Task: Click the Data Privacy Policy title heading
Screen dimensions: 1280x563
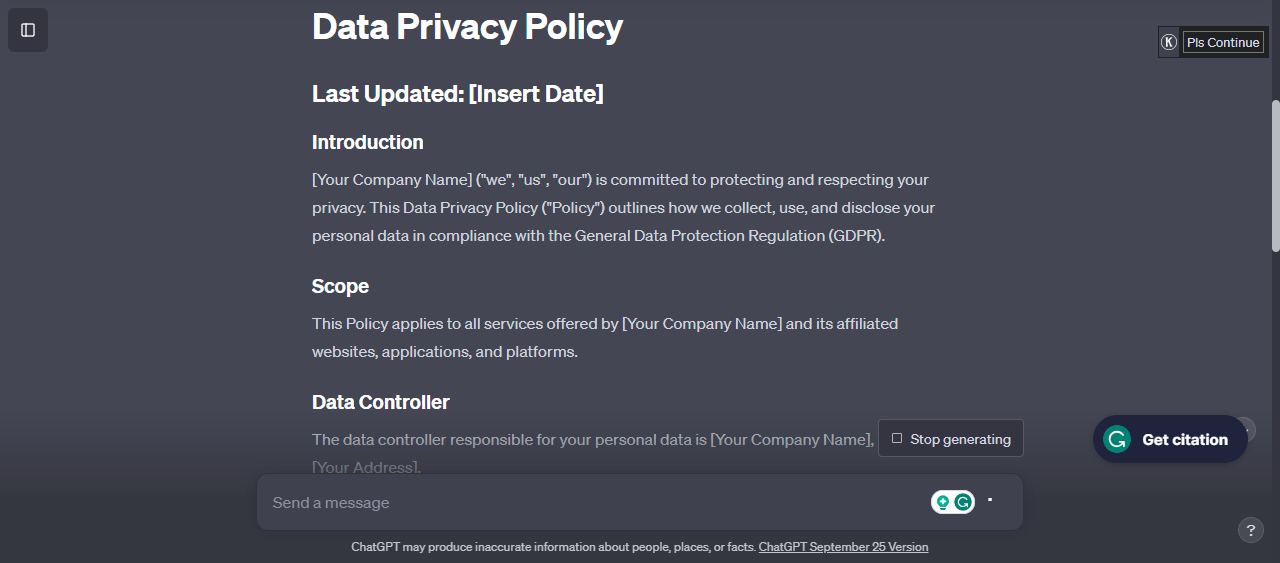Action: (467, 27)
